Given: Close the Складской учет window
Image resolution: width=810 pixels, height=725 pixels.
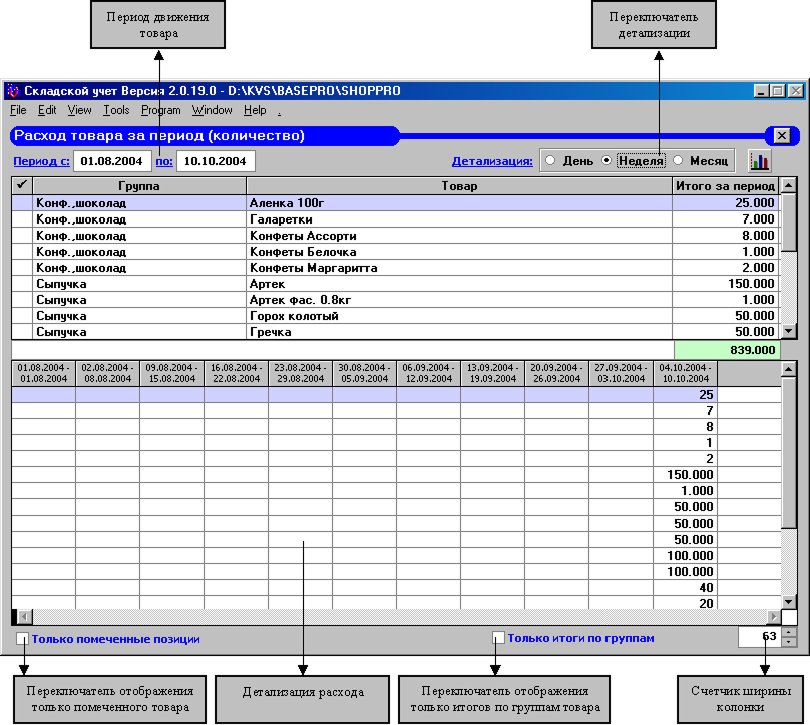Looking at the screenshot, I should click(x=796, y=91).
